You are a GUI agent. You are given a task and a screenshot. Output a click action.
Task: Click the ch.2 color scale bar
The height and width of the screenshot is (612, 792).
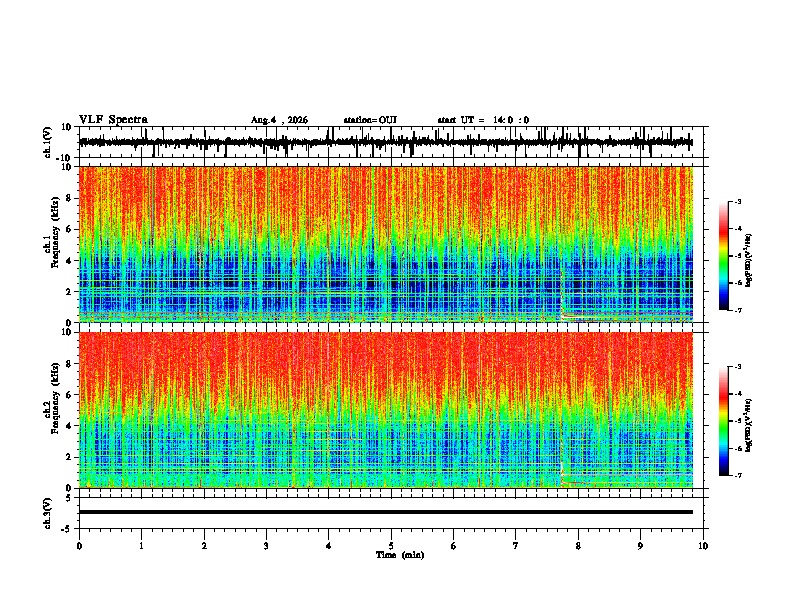[x=724, y=421]
